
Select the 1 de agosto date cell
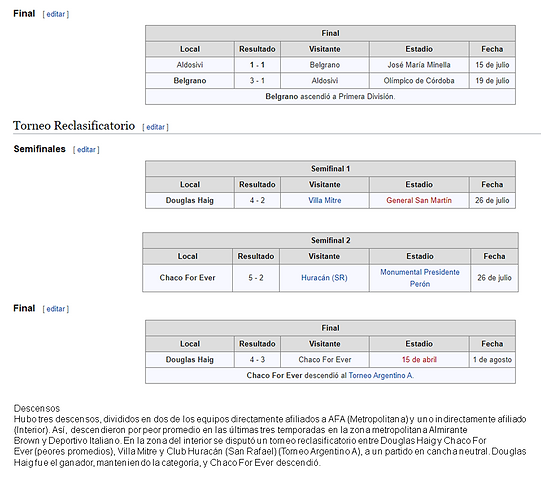(x=492, y=360)
